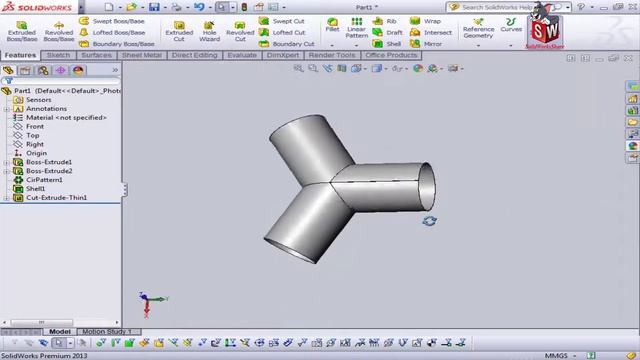Choose Swept Boss/Base command
This screenshot has height=360, width=640.
(112, 21)
